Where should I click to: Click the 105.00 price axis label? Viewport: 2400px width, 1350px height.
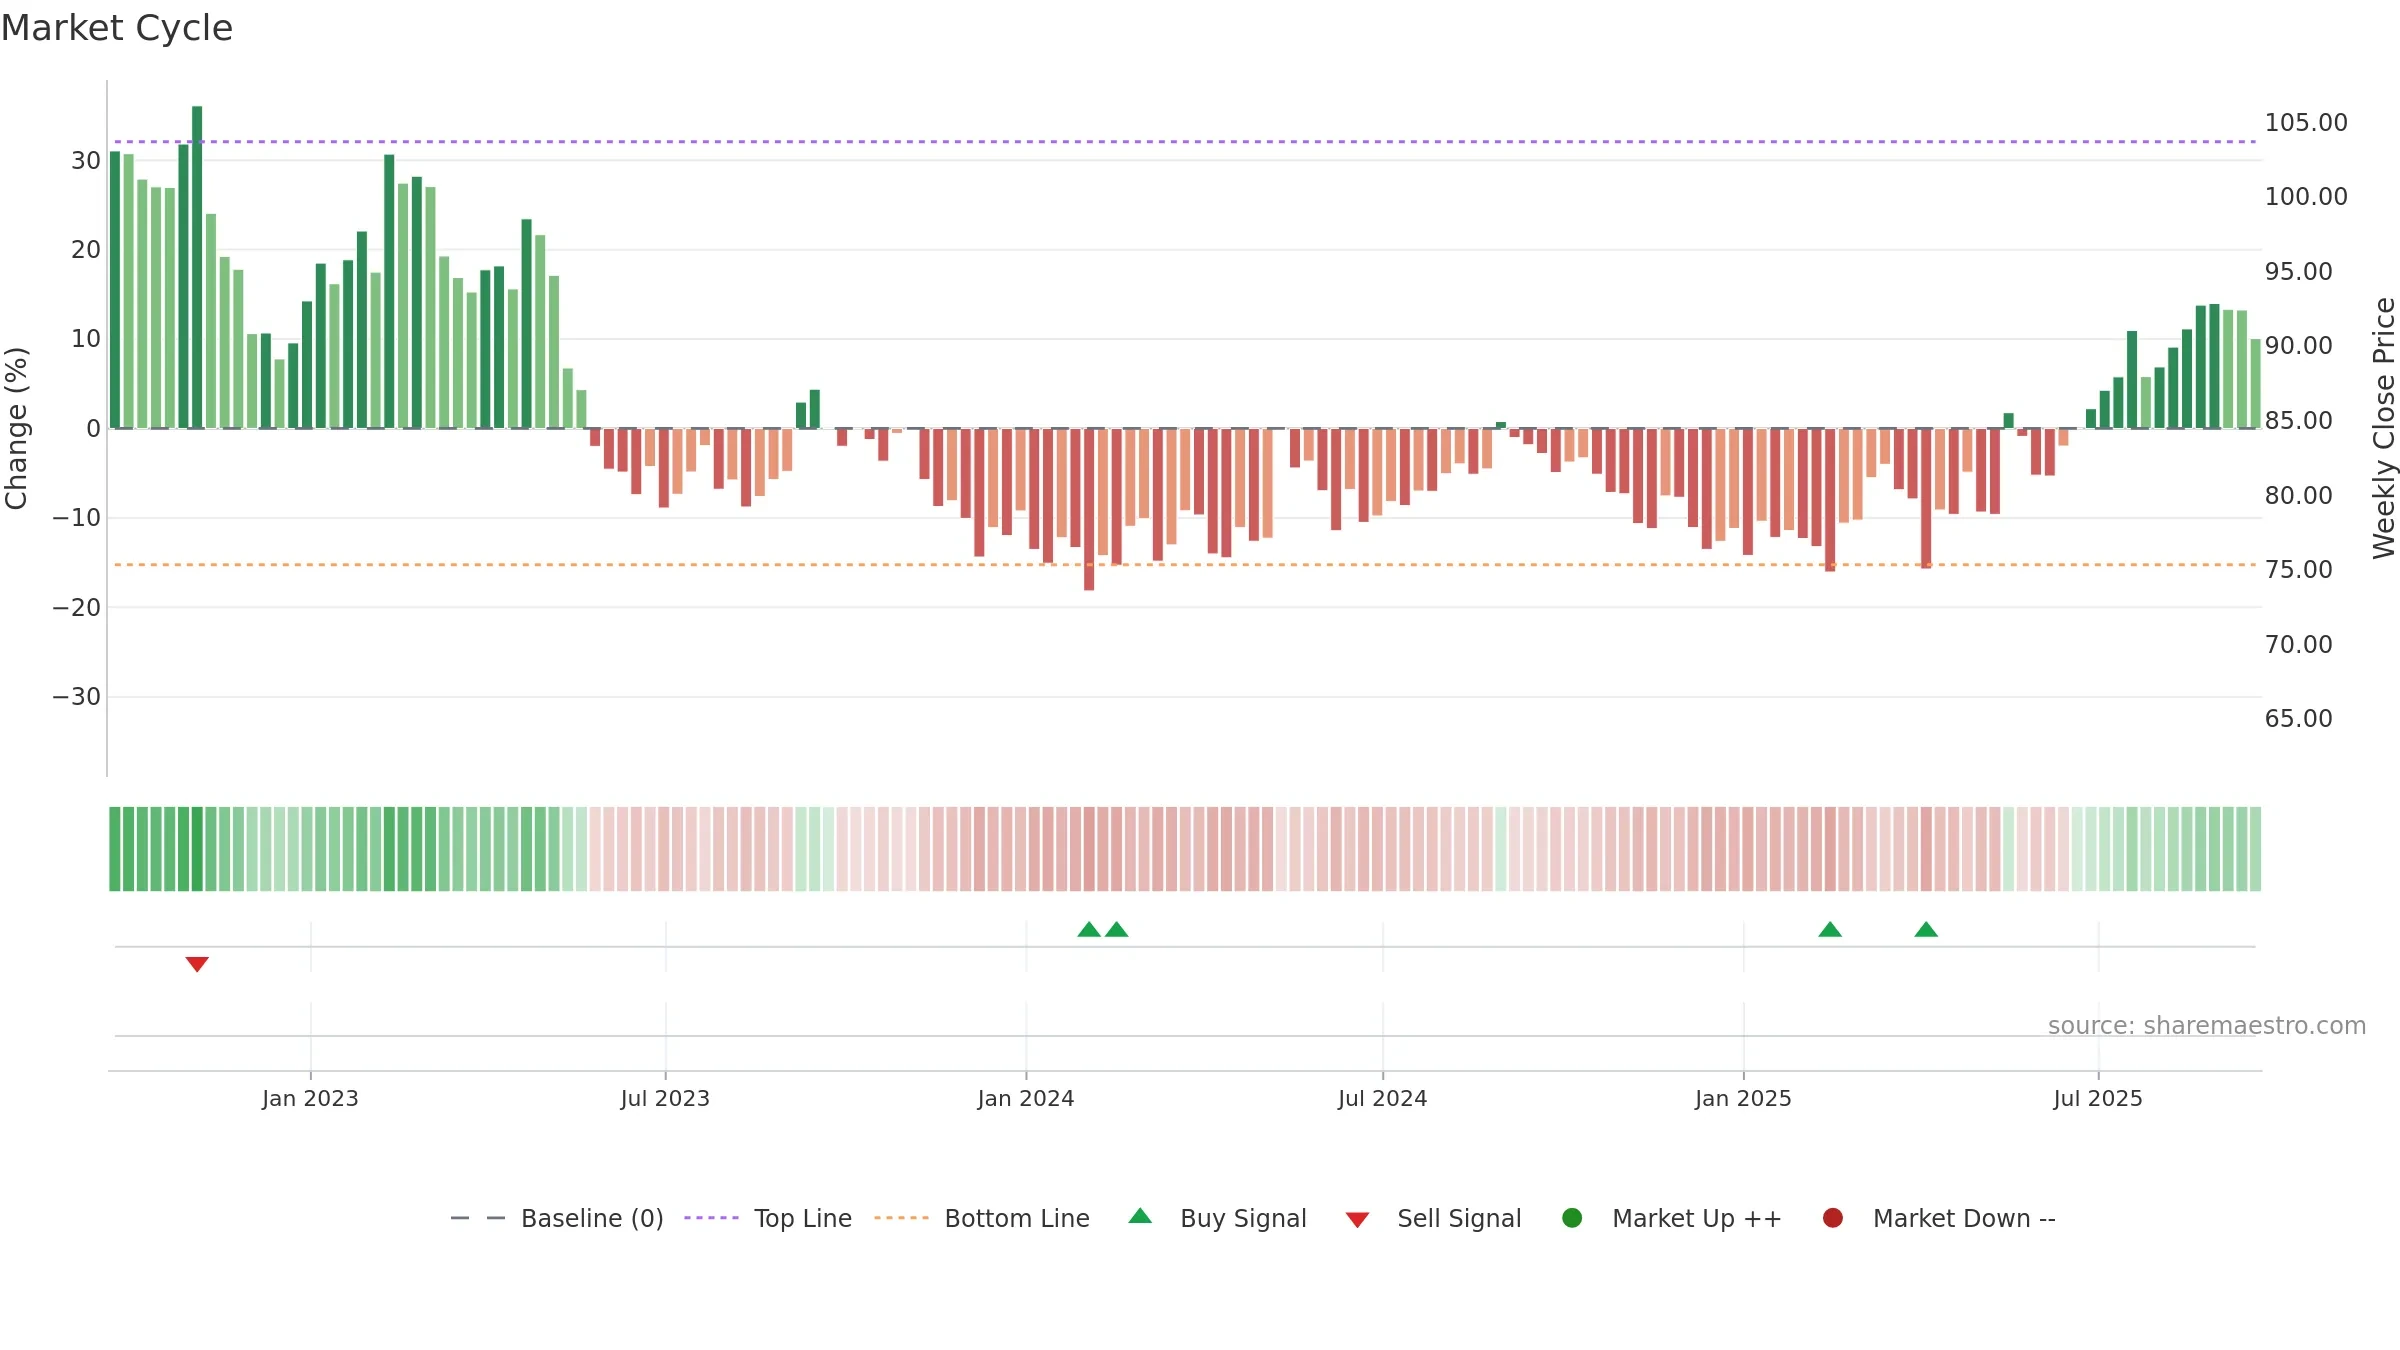click(2306, 122)
